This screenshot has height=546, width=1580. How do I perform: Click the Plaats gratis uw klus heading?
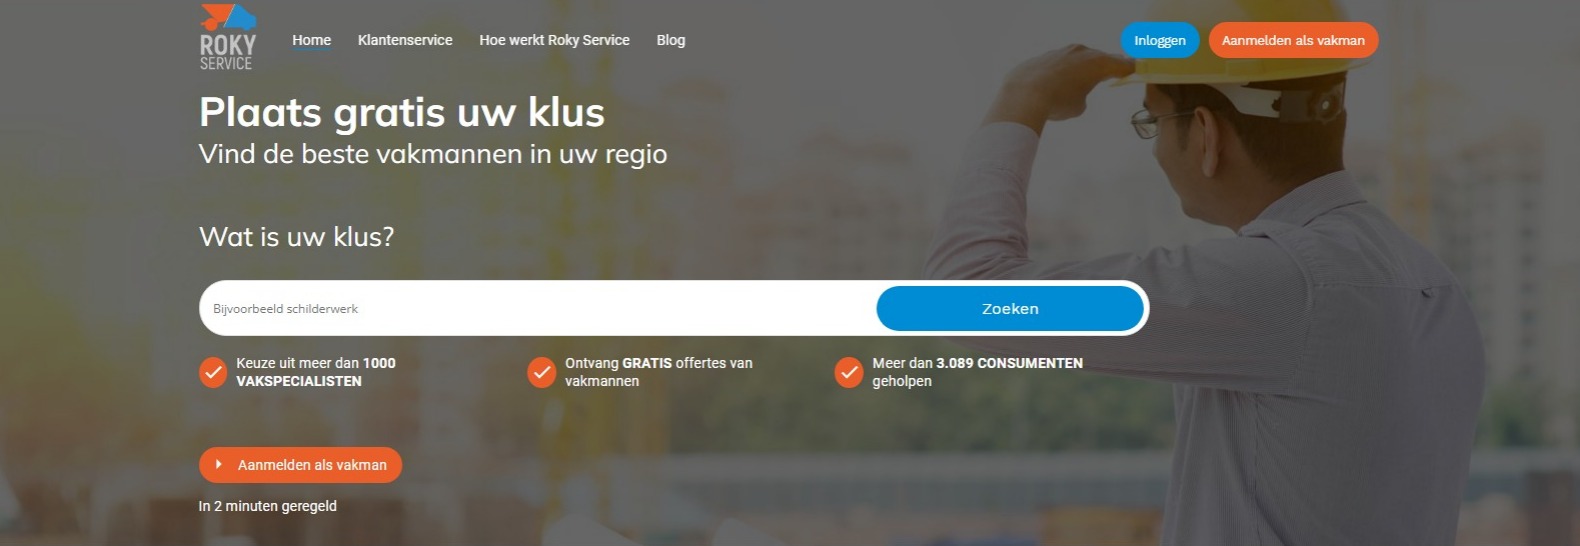402,113
